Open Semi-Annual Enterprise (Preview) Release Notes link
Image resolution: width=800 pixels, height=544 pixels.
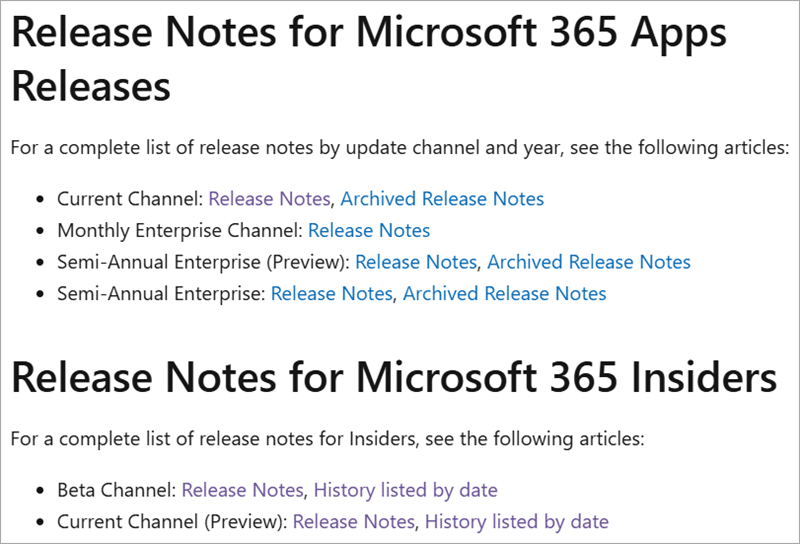[416, 262]
